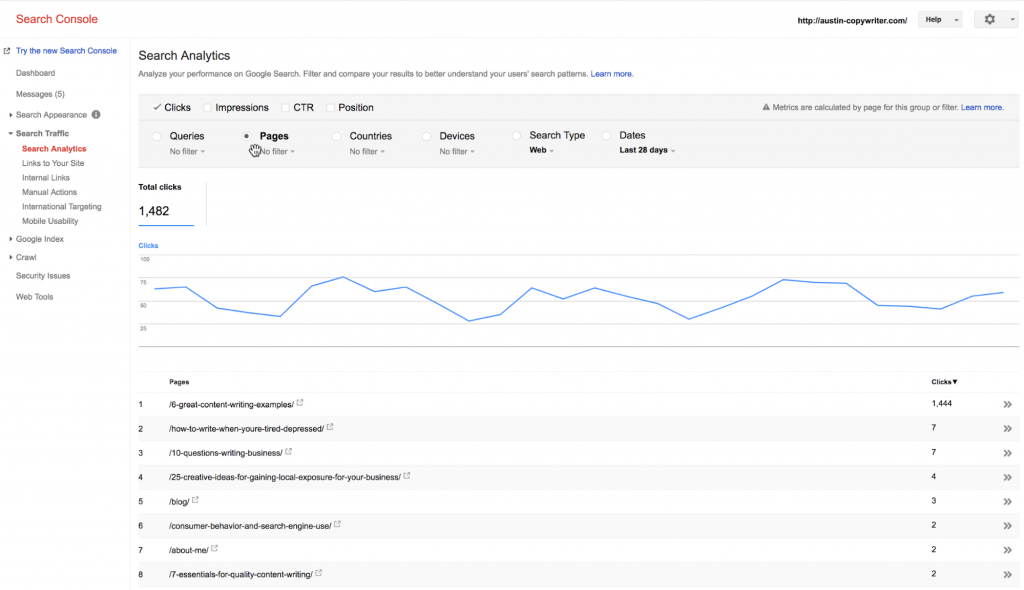Open /how-to-write-when-youre-tired-depressed/ externally
Screen dimensions: 1024x590
click(329, 427)
